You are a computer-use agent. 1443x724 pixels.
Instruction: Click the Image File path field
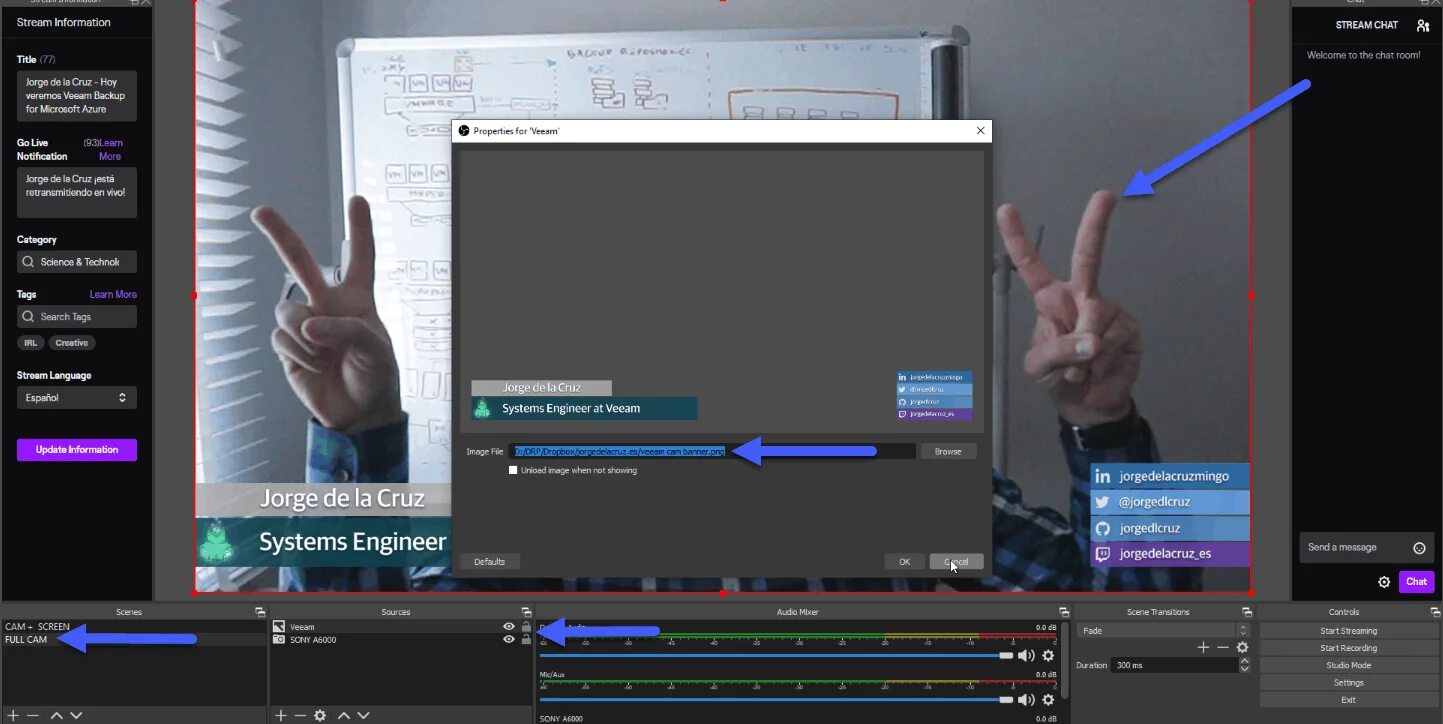tap(712, 452)
